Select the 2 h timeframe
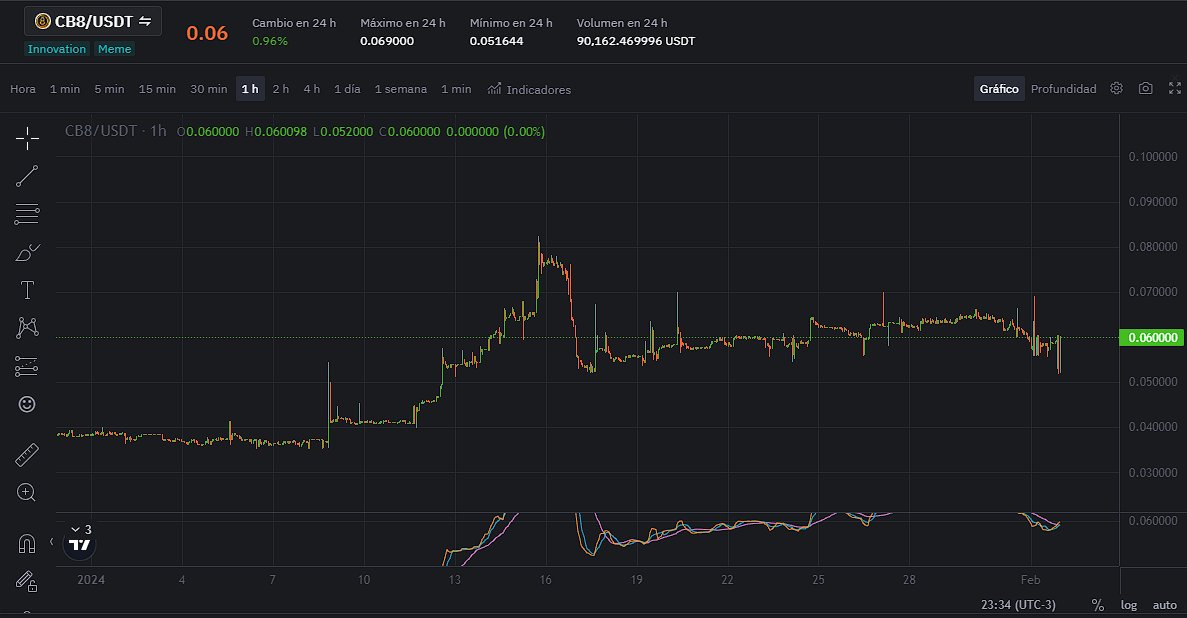Screen dimensions: 1187x618 [281, 89]
